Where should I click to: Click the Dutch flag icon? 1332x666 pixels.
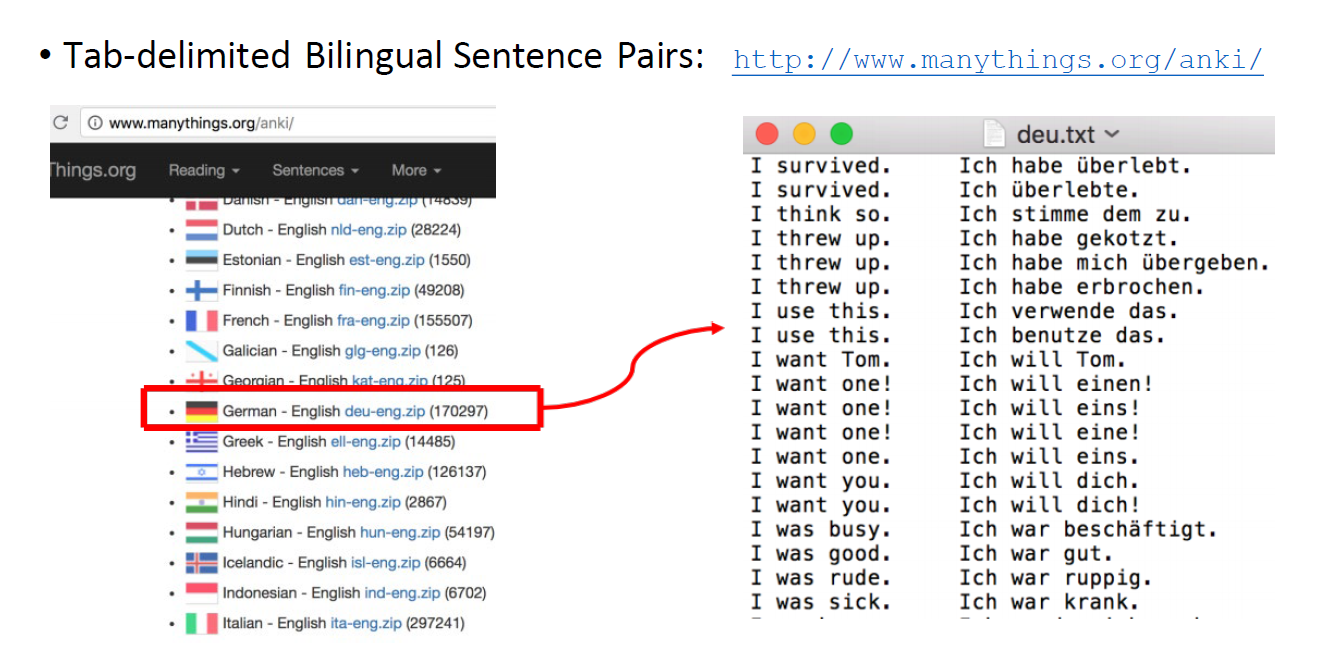pos(201,230)
